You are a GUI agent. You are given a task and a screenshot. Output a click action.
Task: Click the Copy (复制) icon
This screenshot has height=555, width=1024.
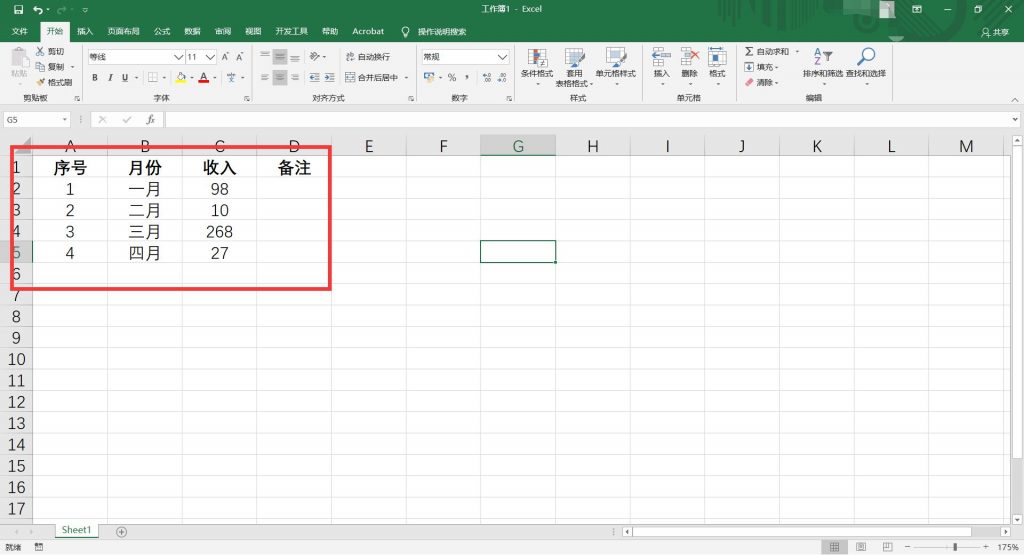pos(40,67)
